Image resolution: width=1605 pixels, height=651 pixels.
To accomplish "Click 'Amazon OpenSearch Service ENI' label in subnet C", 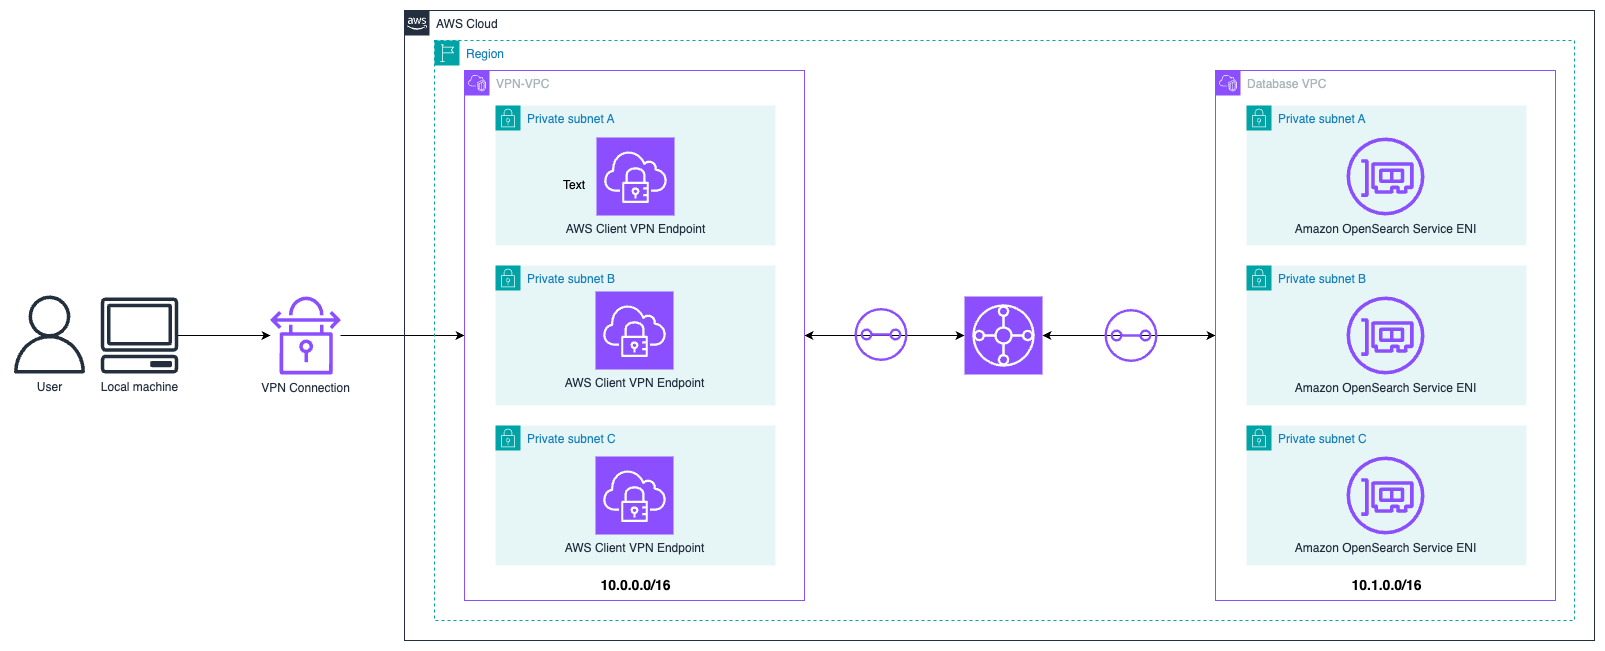I will pos(1385,548).
